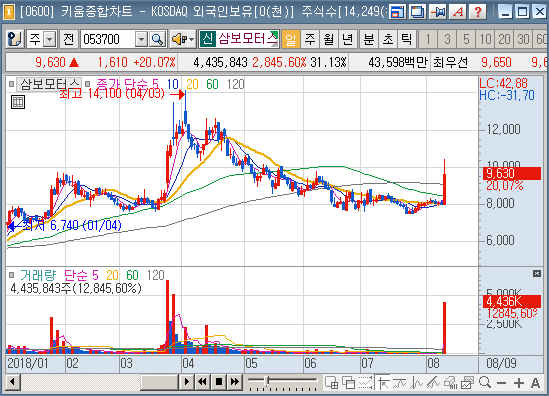This screenshot has width=549, height=396.
Task: Open the 주 market type dropdown arrow
Action: (50, 39)
